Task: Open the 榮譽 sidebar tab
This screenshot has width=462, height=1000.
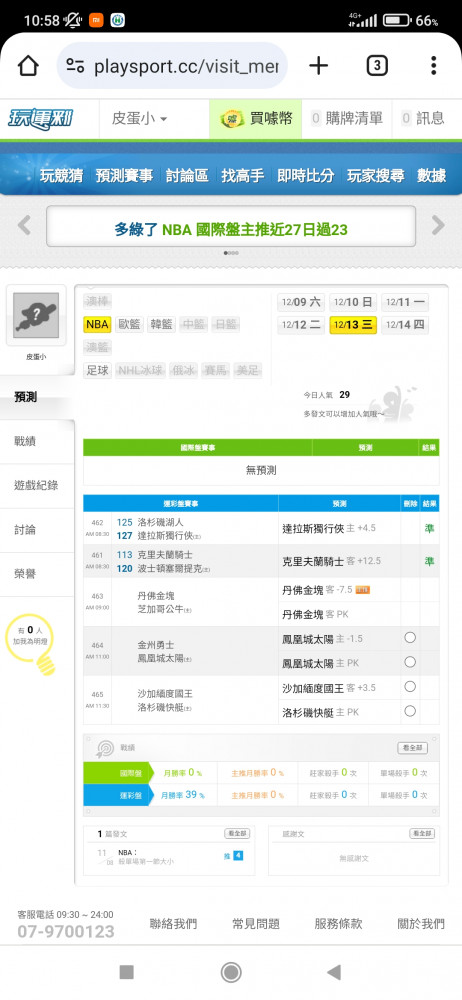Action: pyautogui.click(x=37, y=574)
